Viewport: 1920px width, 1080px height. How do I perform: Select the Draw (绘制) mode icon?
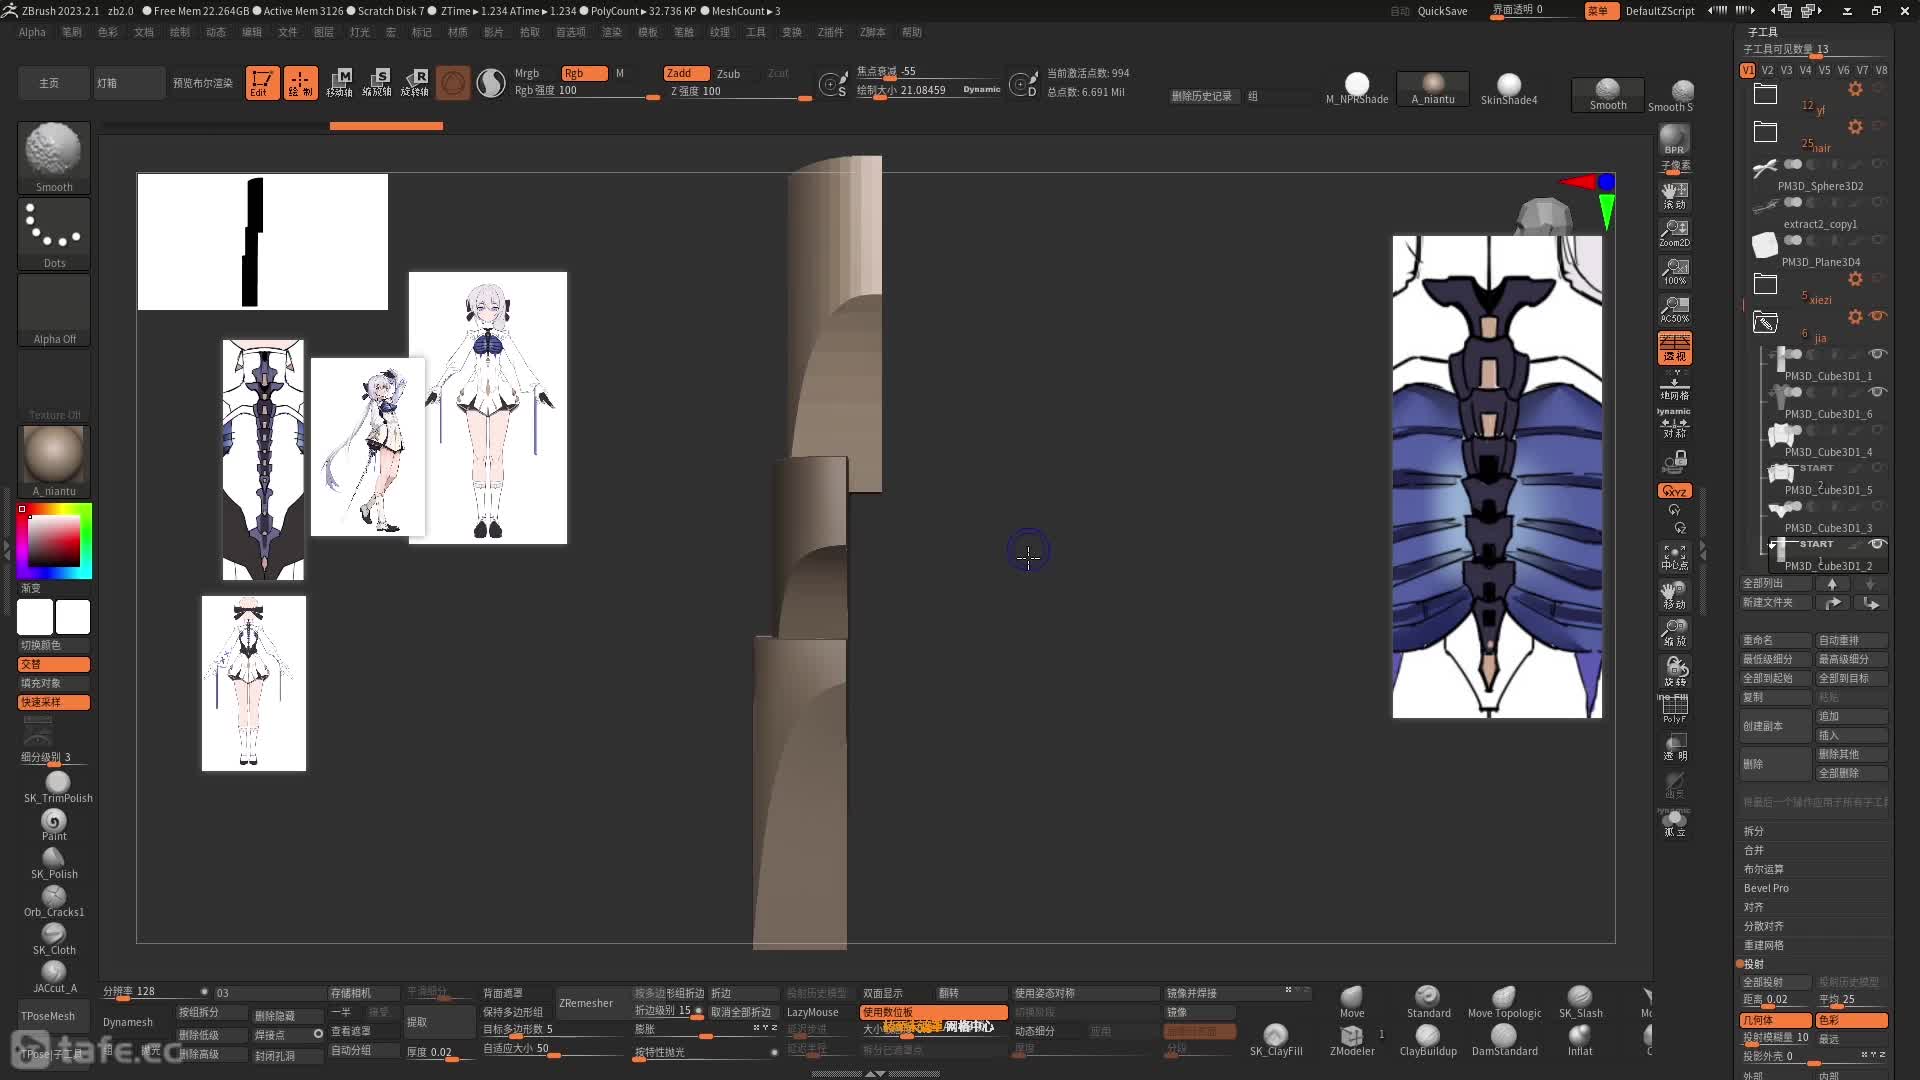(x=300, y=82)
